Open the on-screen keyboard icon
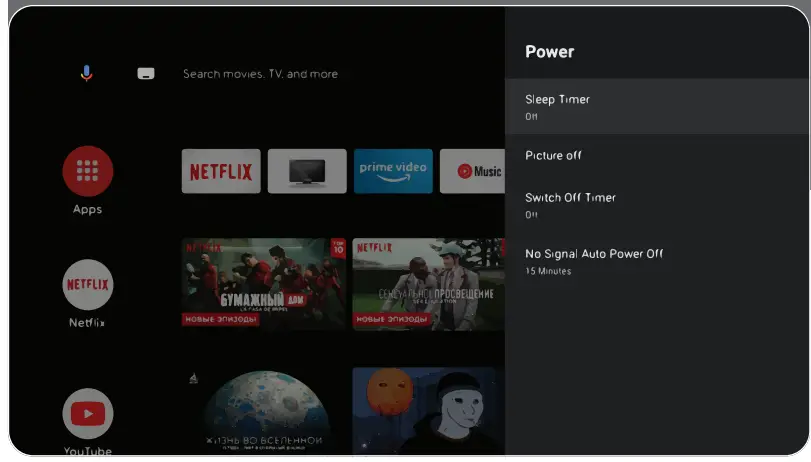811x462 pixels. [146, 73]
